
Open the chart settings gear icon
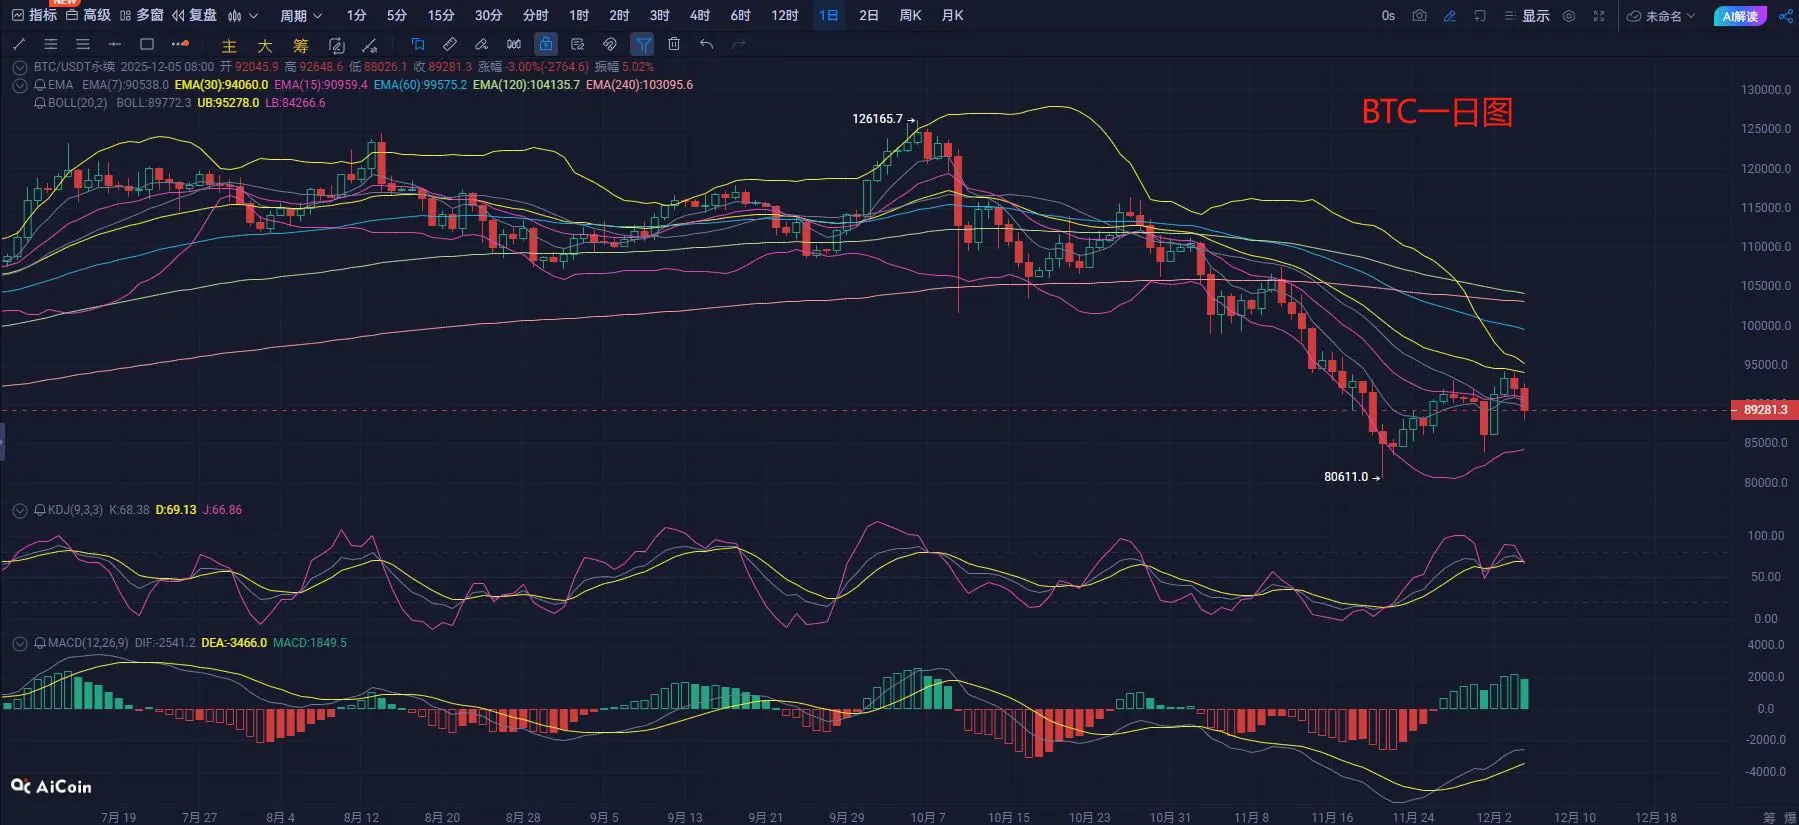[1569, 16]
